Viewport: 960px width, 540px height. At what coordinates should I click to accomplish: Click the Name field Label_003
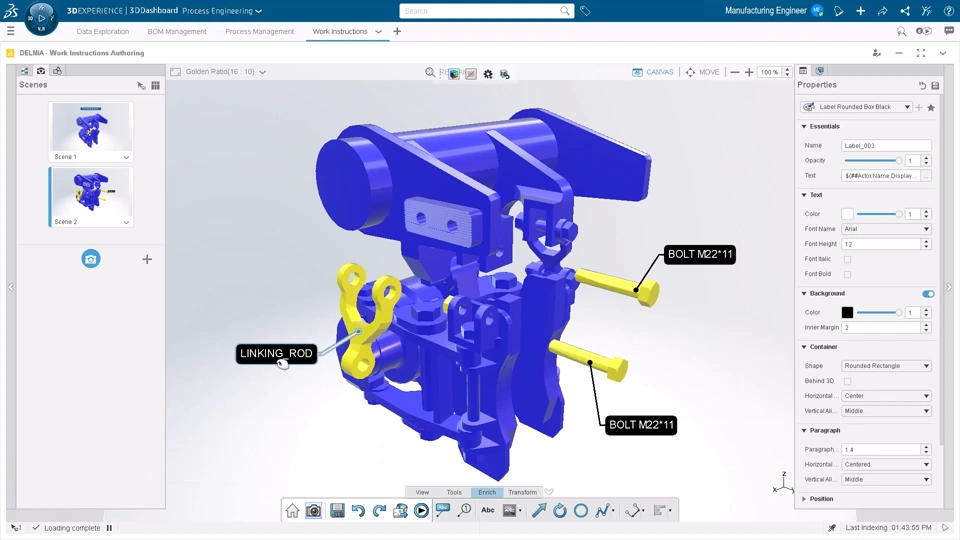[x=886, y=146]
